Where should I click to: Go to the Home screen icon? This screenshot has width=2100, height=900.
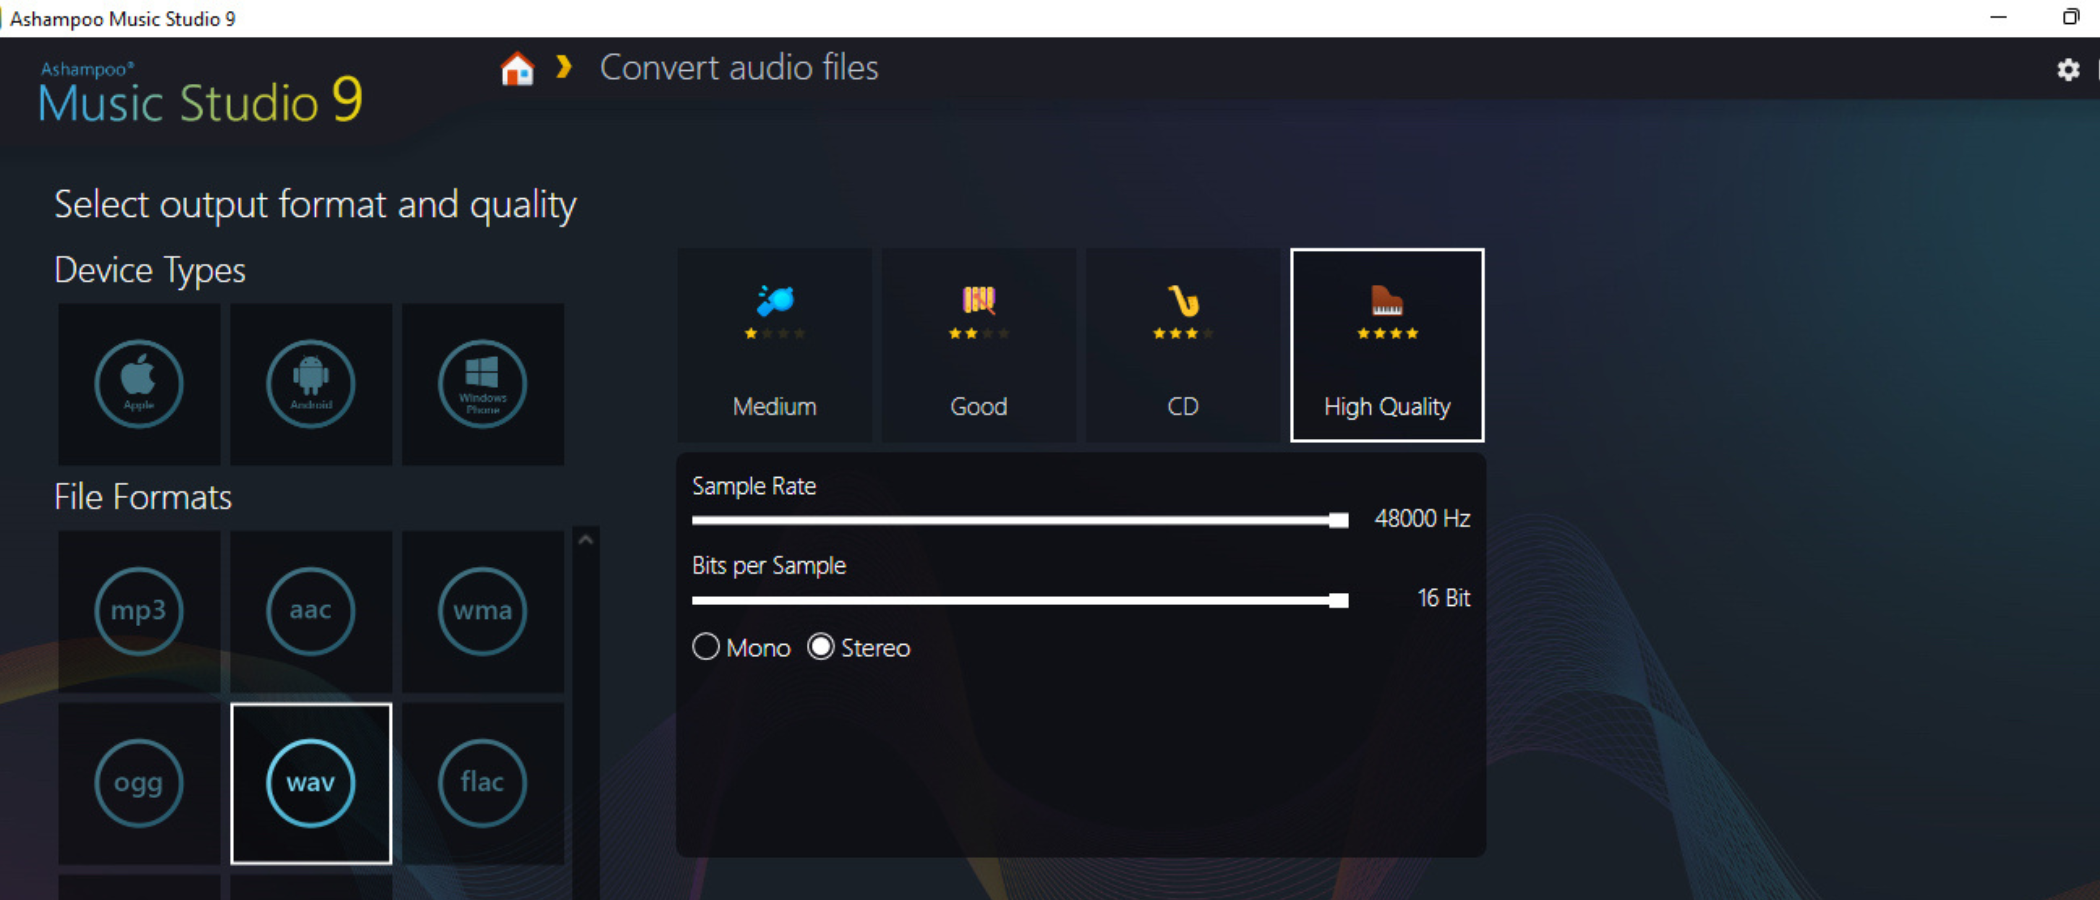517,69
